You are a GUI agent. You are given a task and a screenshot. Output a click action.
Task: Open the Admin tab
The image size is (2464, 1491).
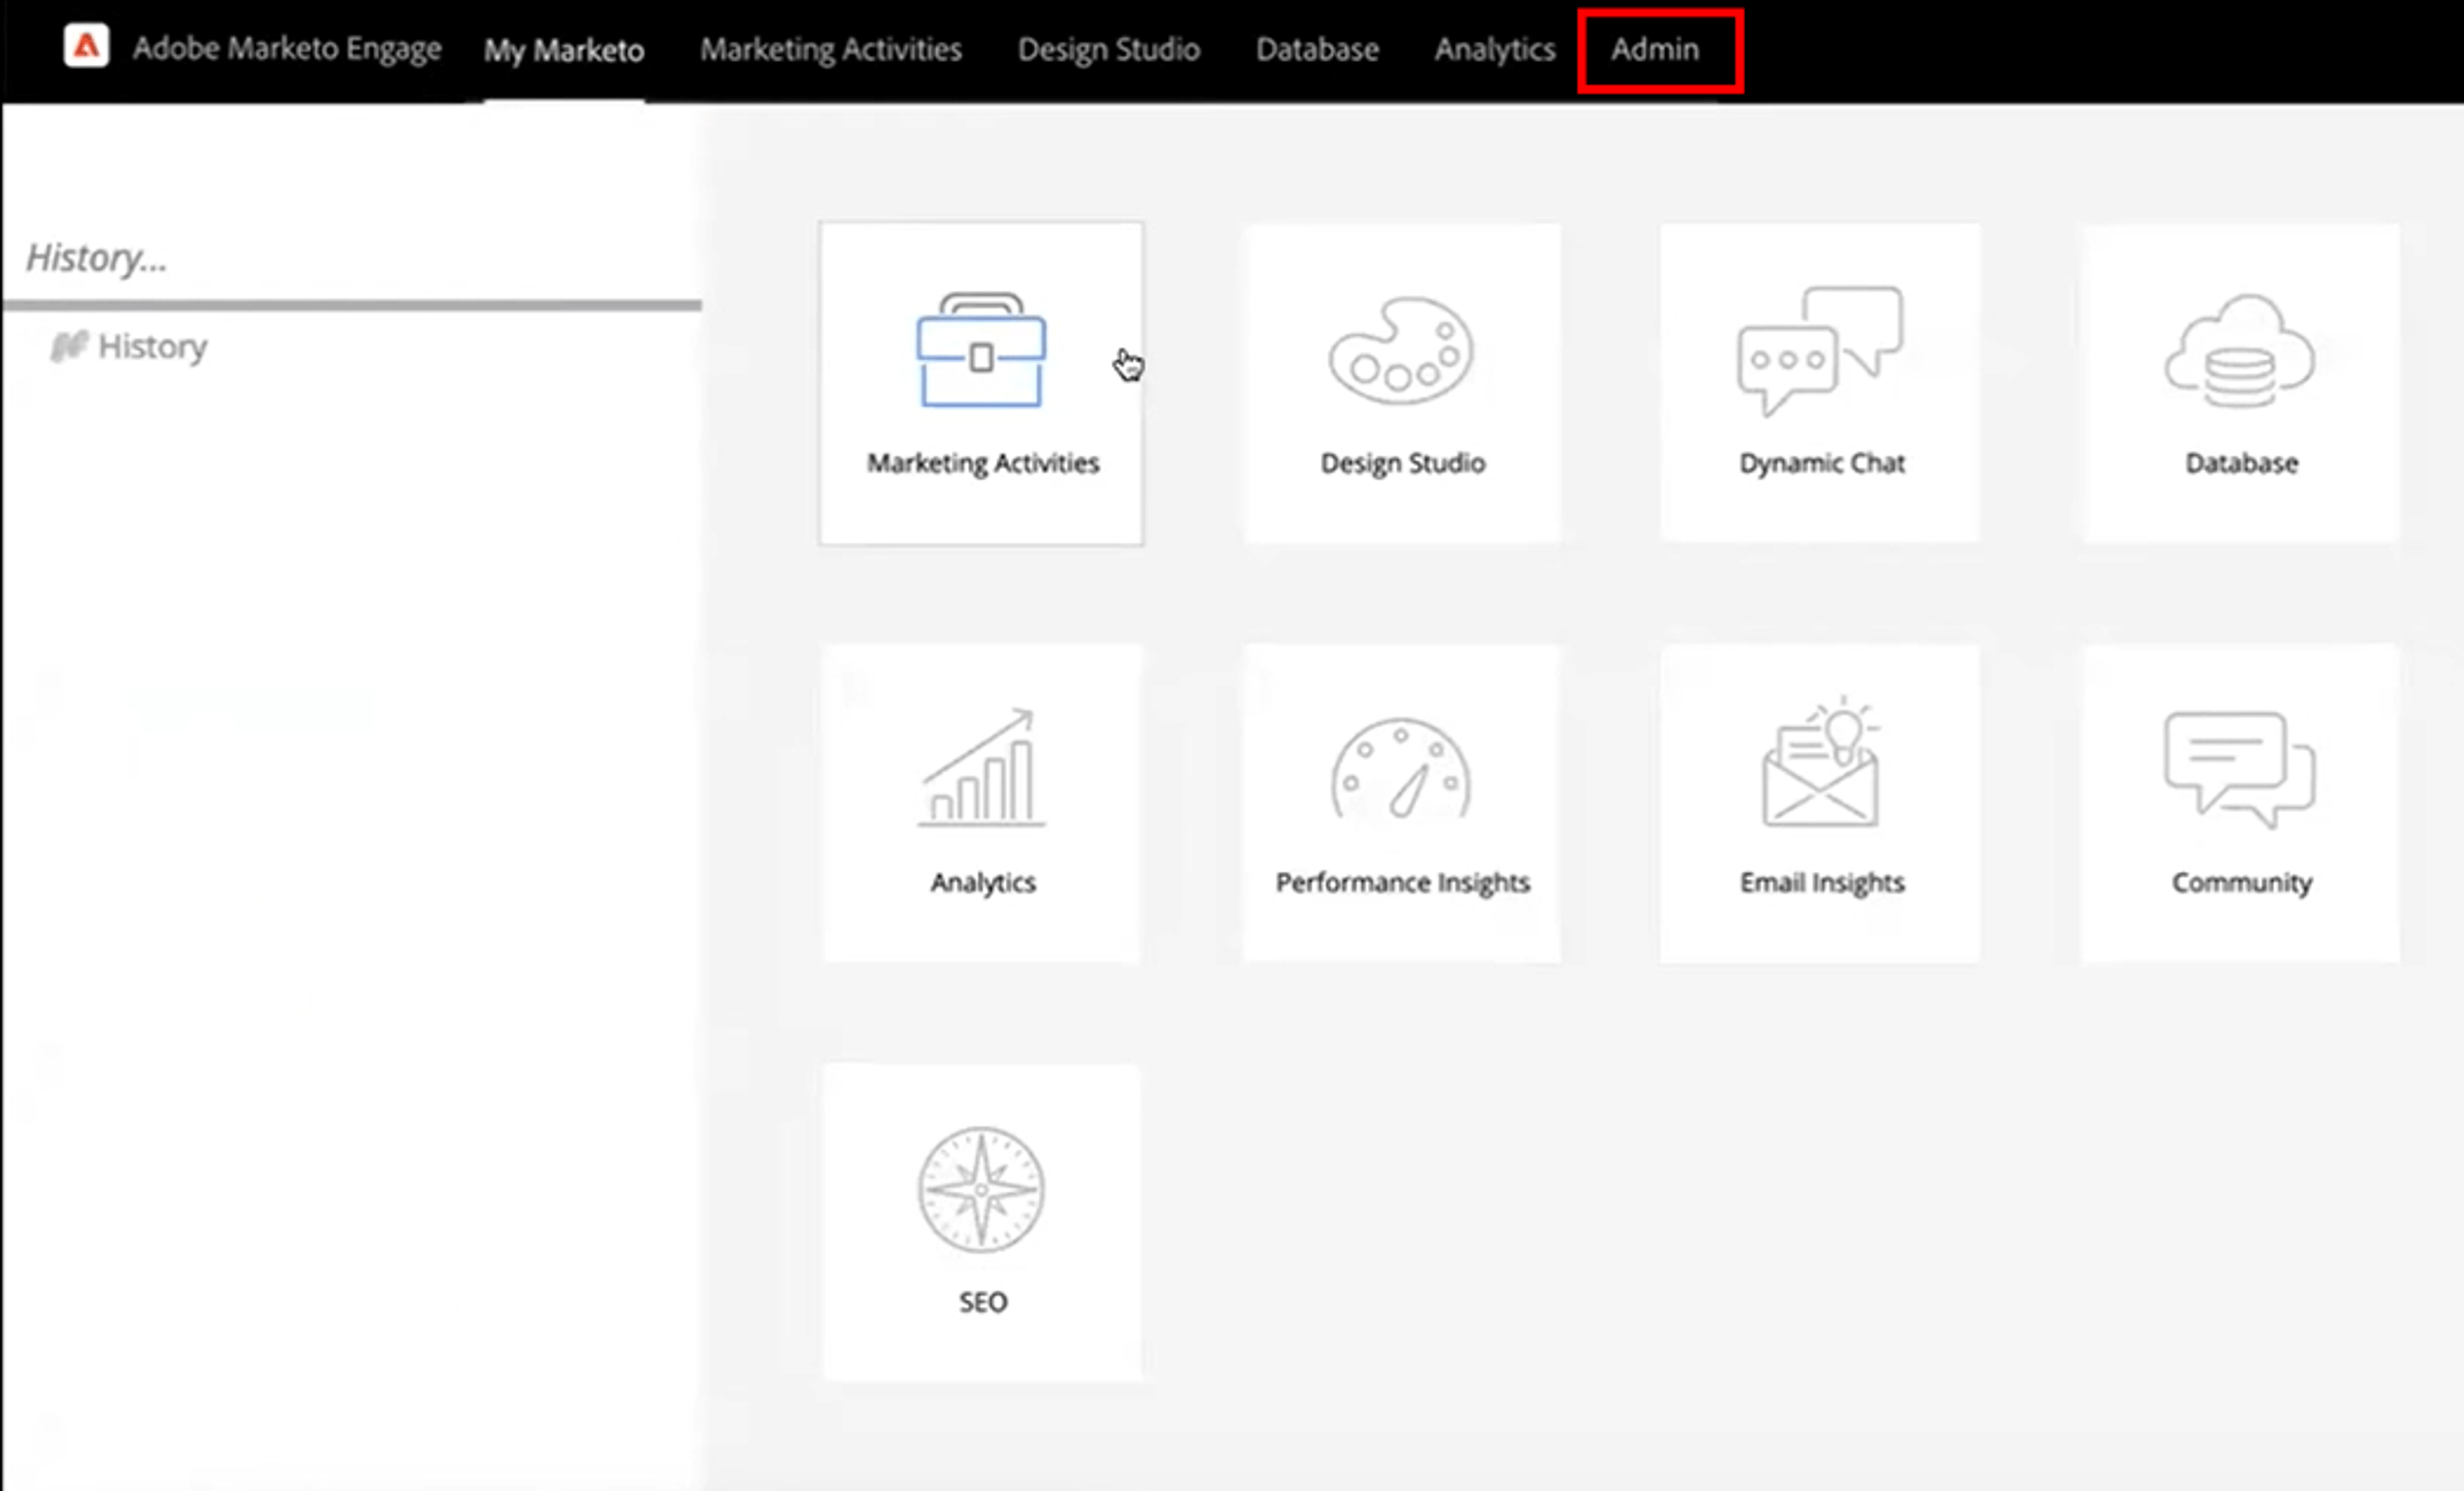tap(1655, 49)
